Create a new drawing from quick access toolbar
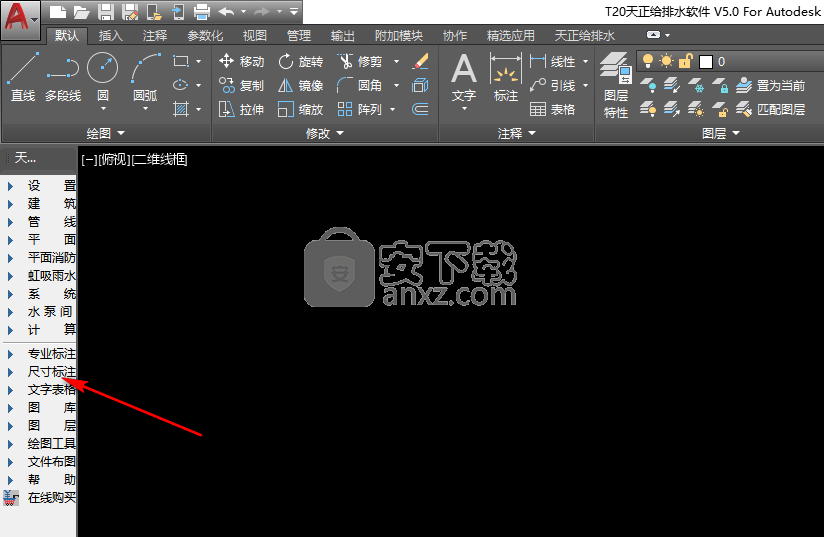Viewport: 824px width, 537px height. (x=57, y=12)
